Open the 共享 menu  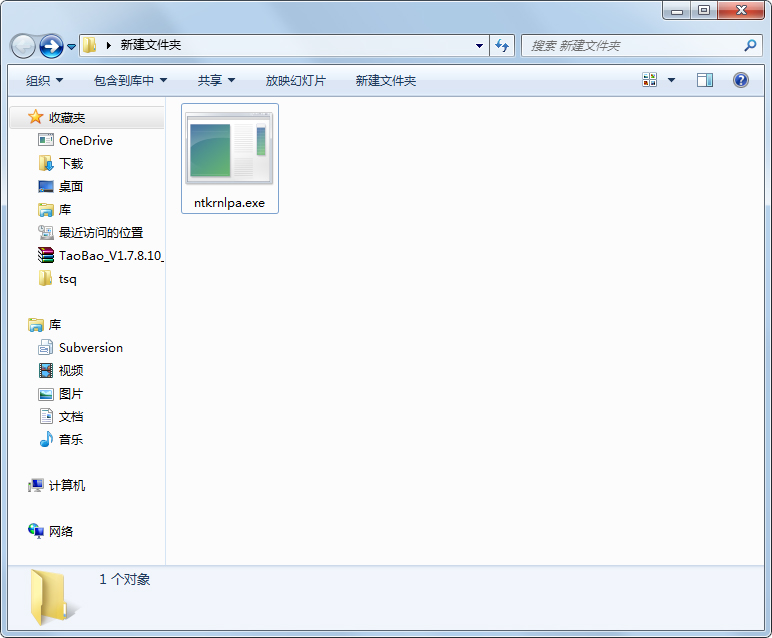pos(216,80)
